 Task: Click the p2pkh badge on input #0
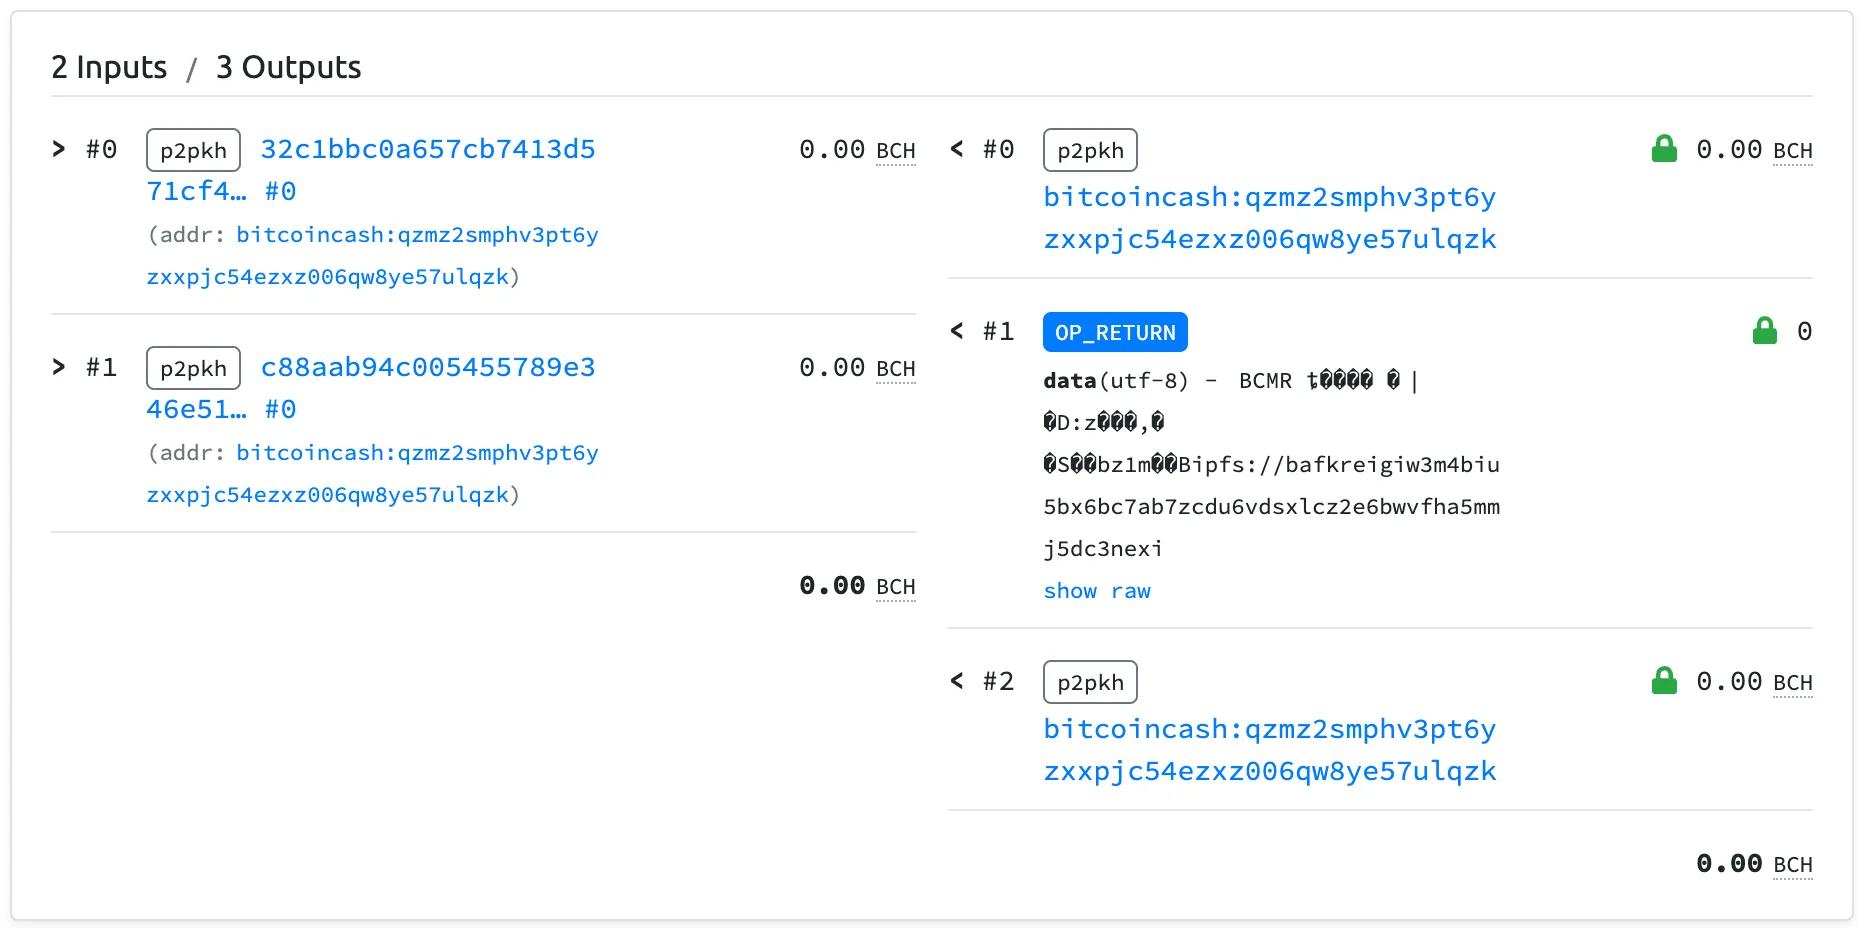[x=193, y=150]
